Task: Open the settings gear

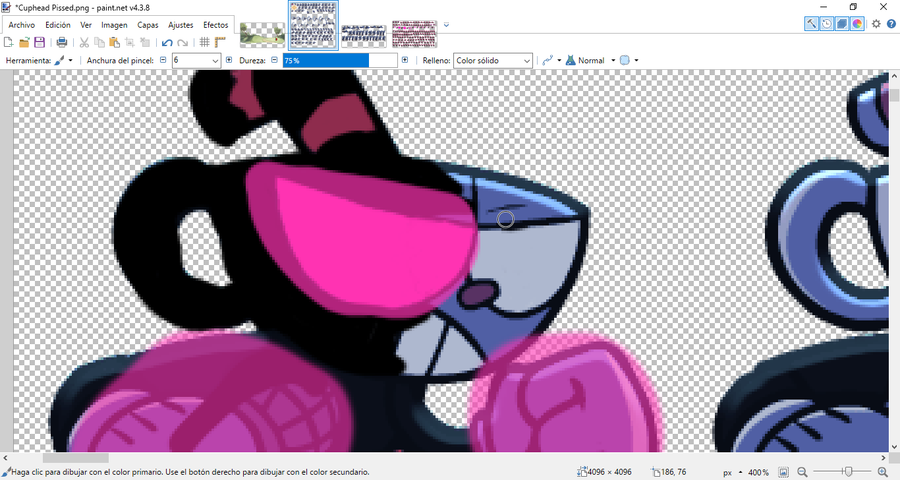Action: click(876, 24)
